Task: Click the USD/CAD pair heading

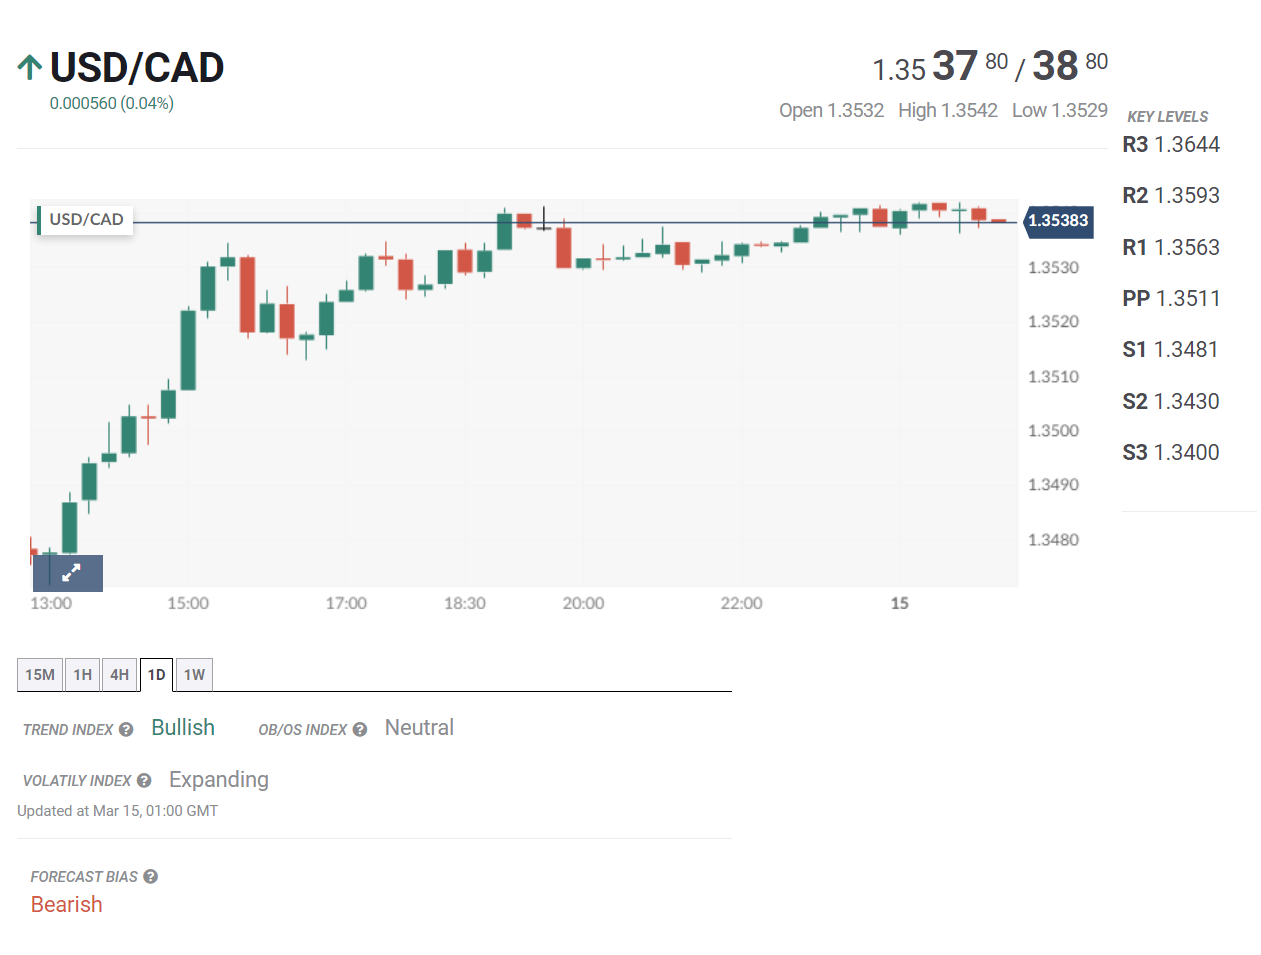Action: (x=137, y=68)
